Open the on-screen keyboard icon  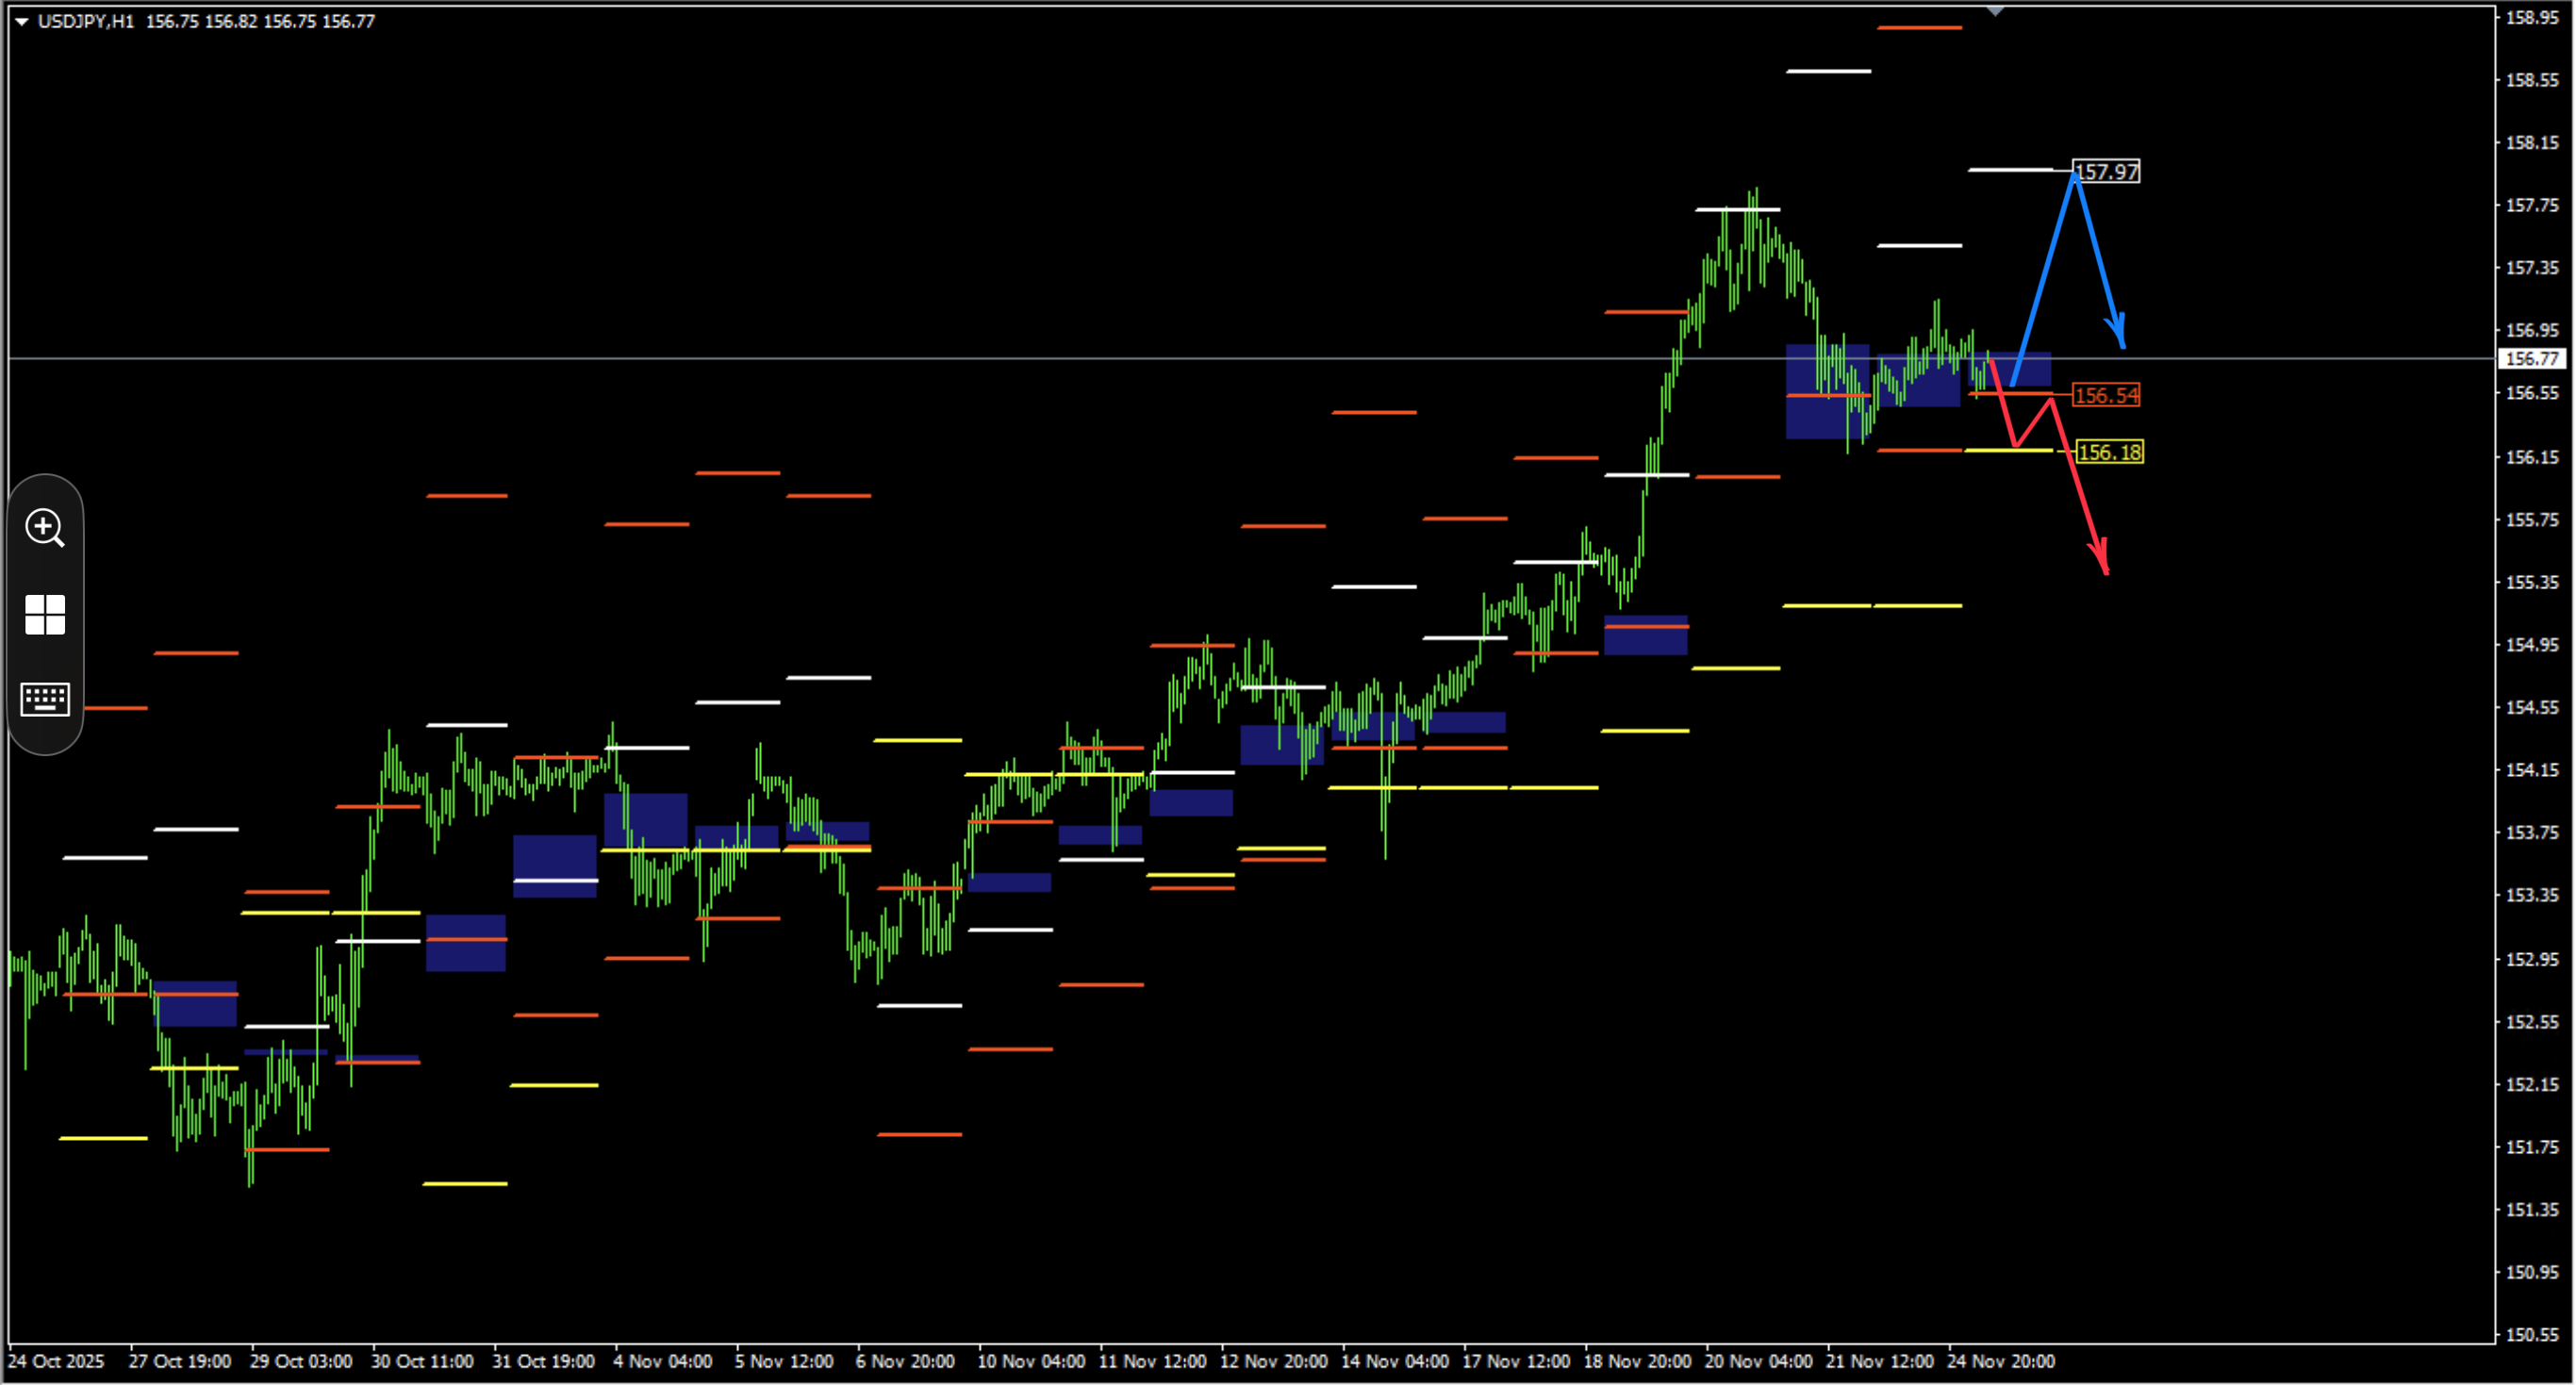45,699
